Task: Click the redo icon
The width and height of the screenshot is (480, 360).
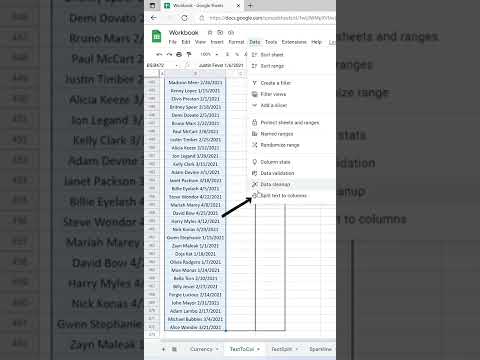Action: click(x=169, y=54)
